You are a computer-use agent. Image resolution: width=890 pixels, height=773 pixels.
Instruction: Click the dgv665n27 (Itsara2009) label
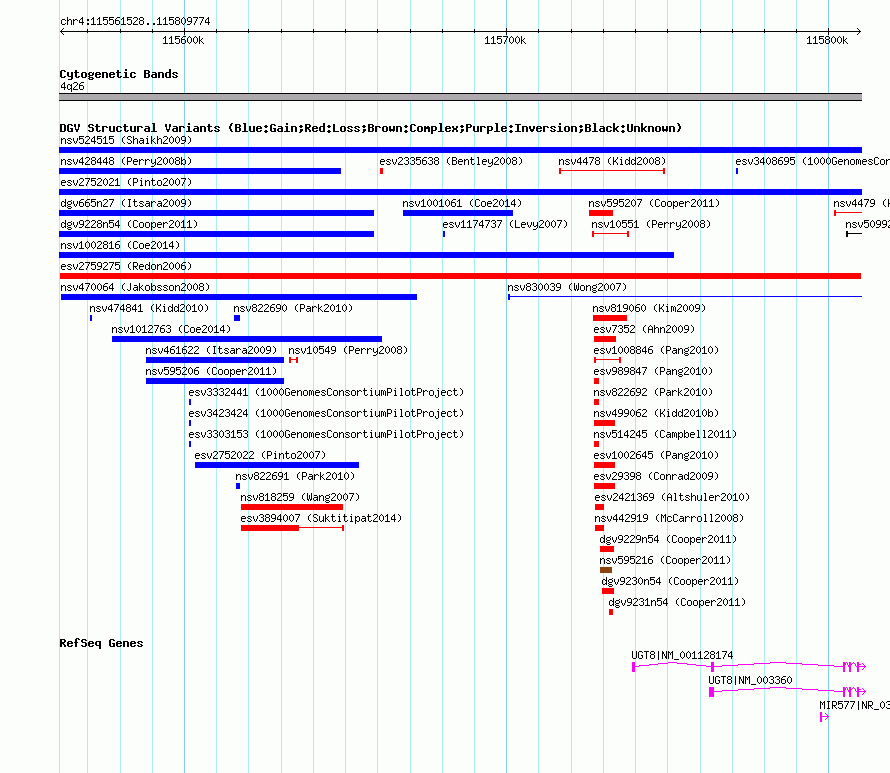click(126, 203)
